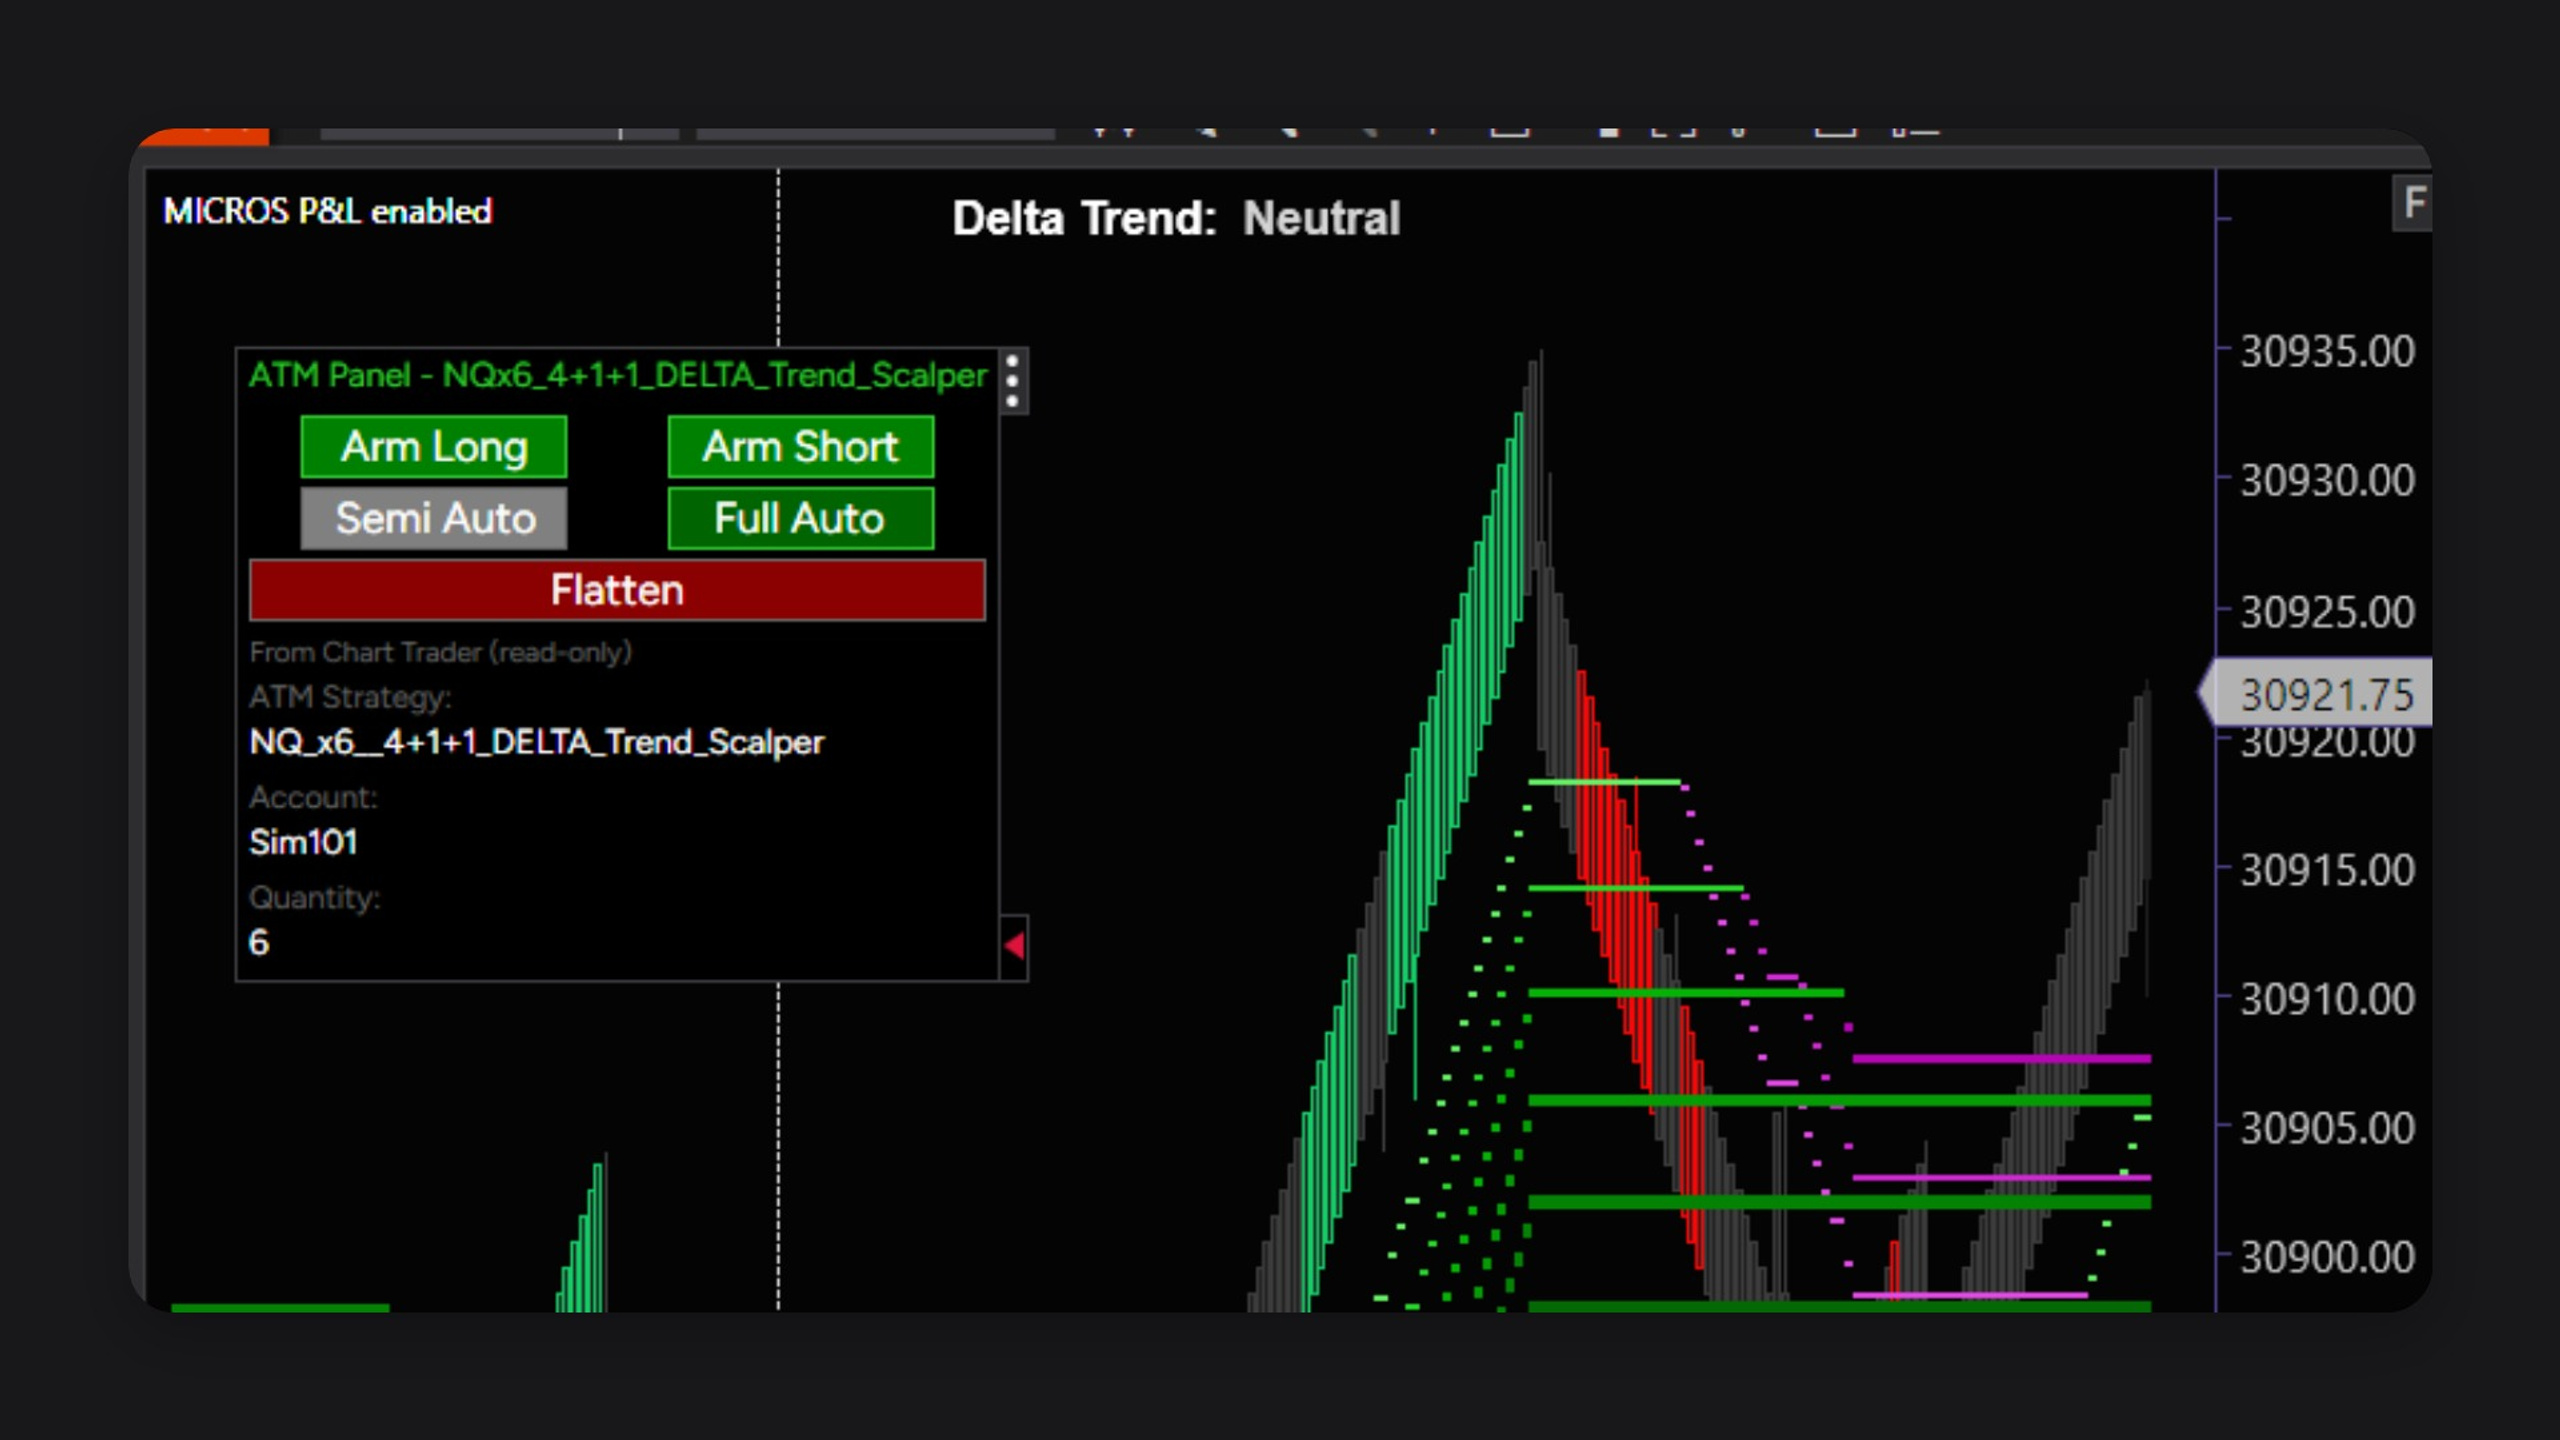Click the F button at chart corner
Screen dimensions: 2560x1440
click(x=2413, y=203)
